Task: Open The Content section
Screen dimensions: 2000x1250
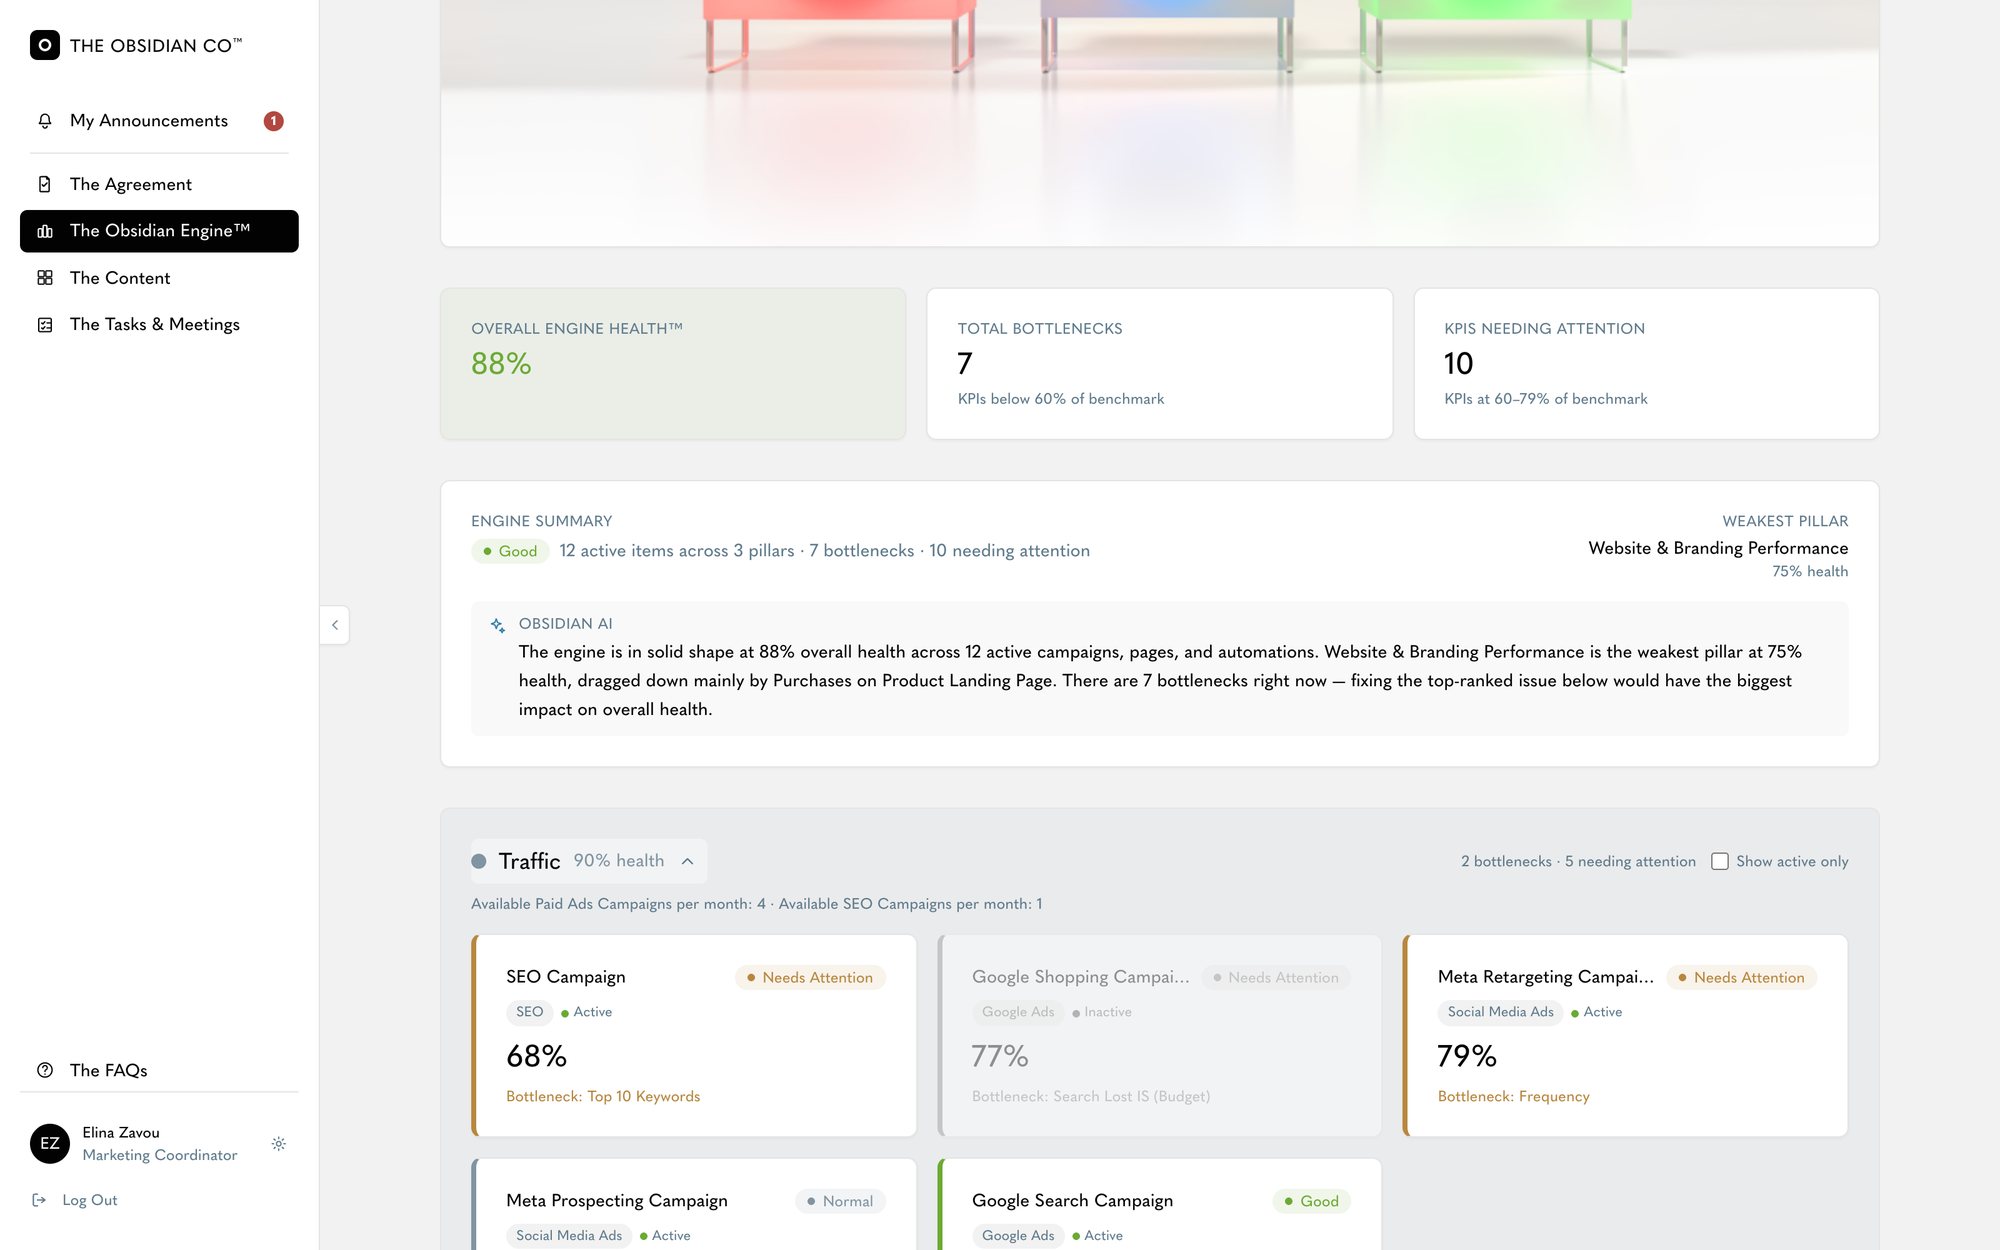Action: pos(159,278)
